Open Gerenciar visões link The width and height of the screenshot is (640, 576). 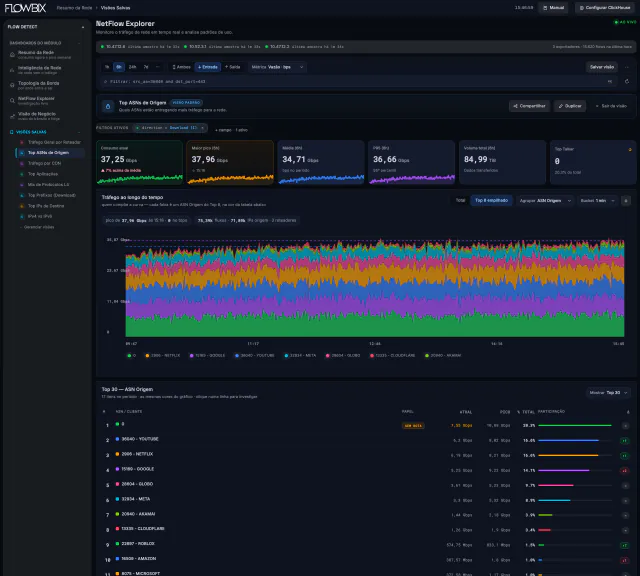pos(38,227)
